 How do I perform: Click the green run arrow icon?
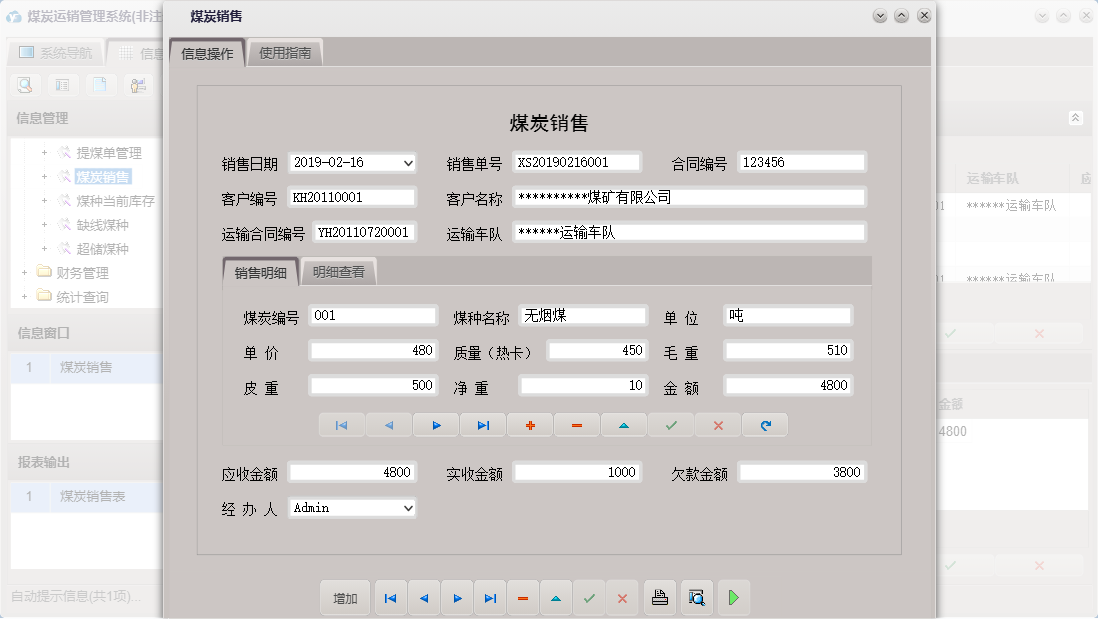coord(734,597)
